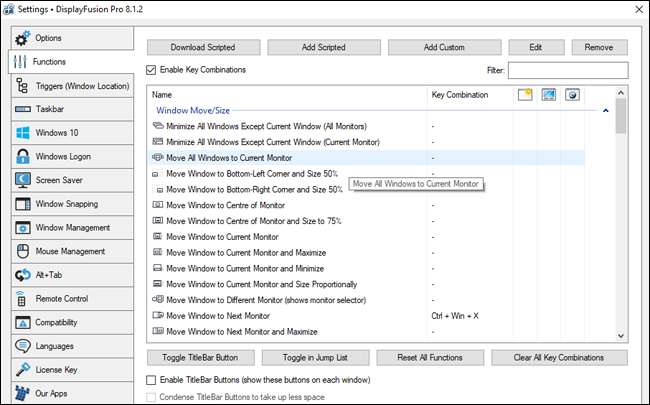
Task: Click the Windows Logon padlock icon
Action: click(x=23, y=156)
